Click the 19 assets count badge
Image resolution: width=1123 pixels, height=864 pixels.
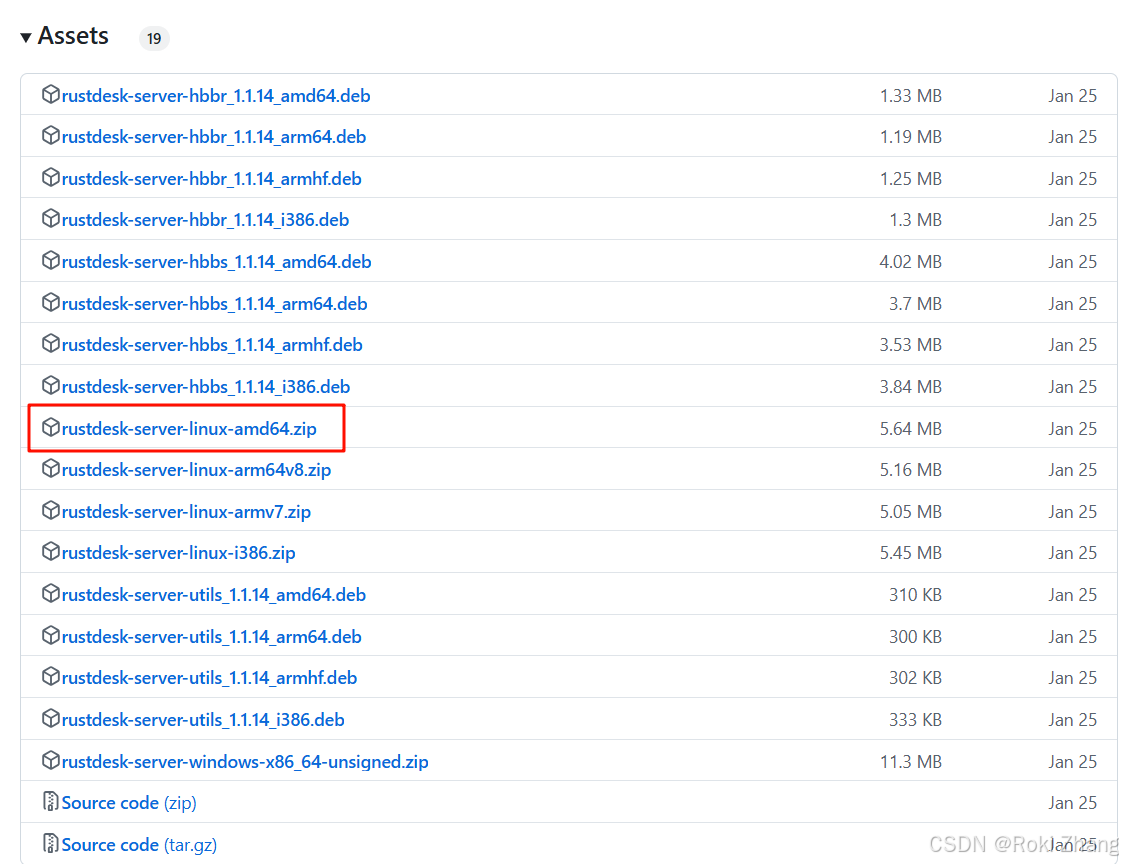coord(154,39)
